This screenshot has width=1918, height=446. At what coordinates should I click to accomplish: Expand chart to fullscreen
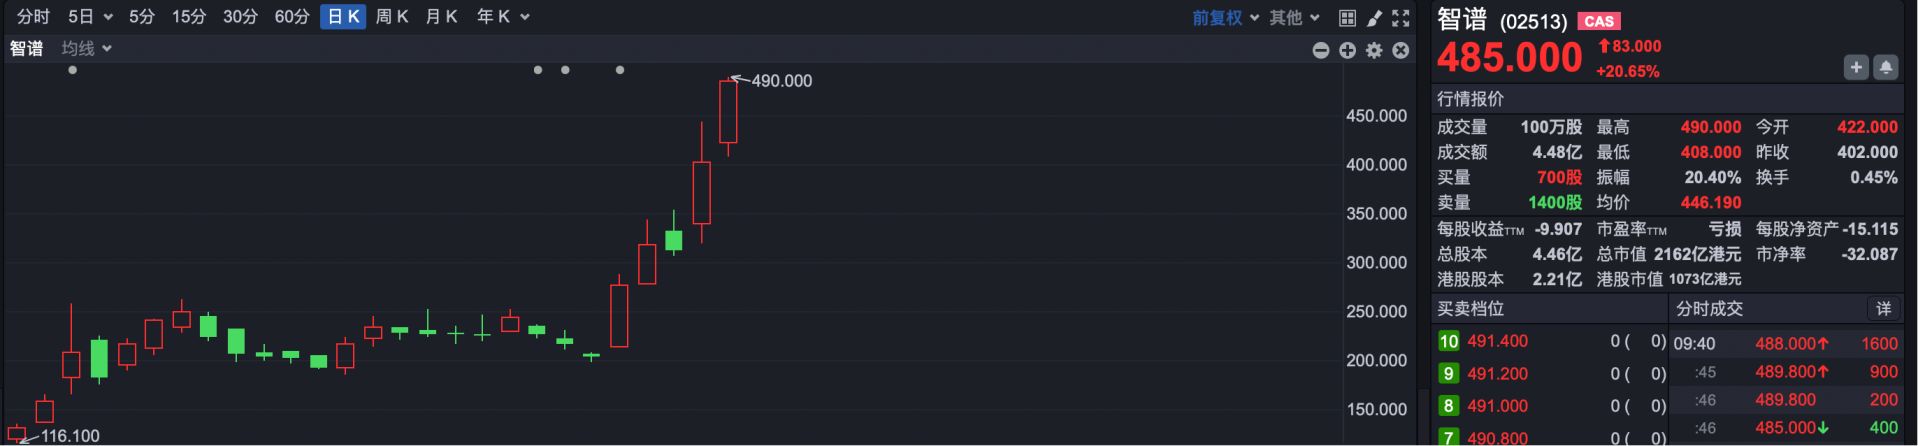1401,18
